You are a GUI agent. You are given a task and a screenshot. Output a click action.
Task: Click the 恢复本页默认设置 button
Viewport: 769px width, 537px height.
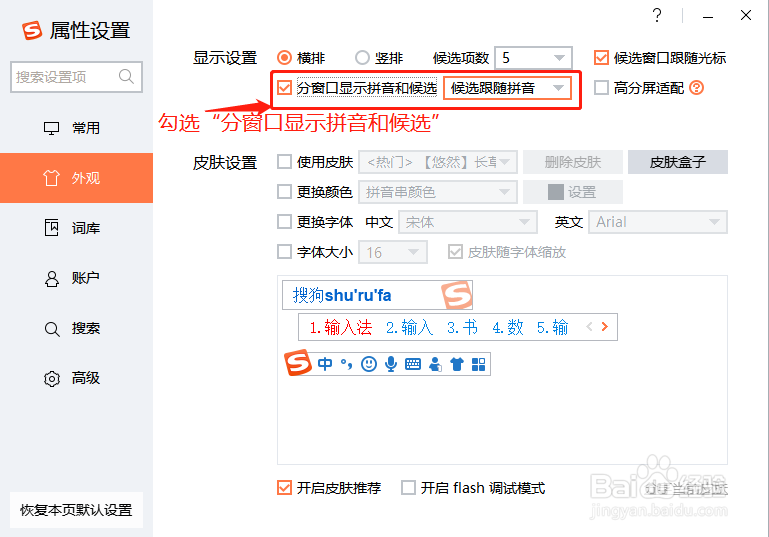tap(77, 510)
